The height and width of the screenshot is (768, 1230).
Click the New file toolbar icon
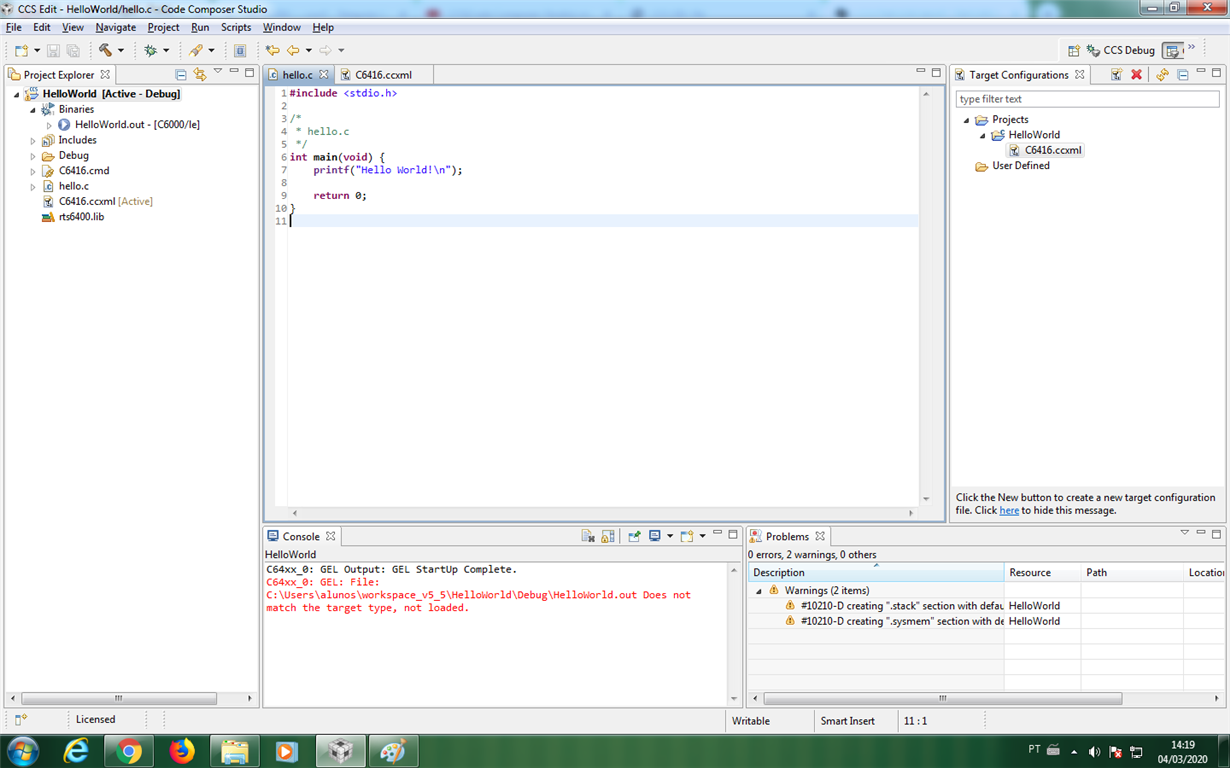point(21,50)
